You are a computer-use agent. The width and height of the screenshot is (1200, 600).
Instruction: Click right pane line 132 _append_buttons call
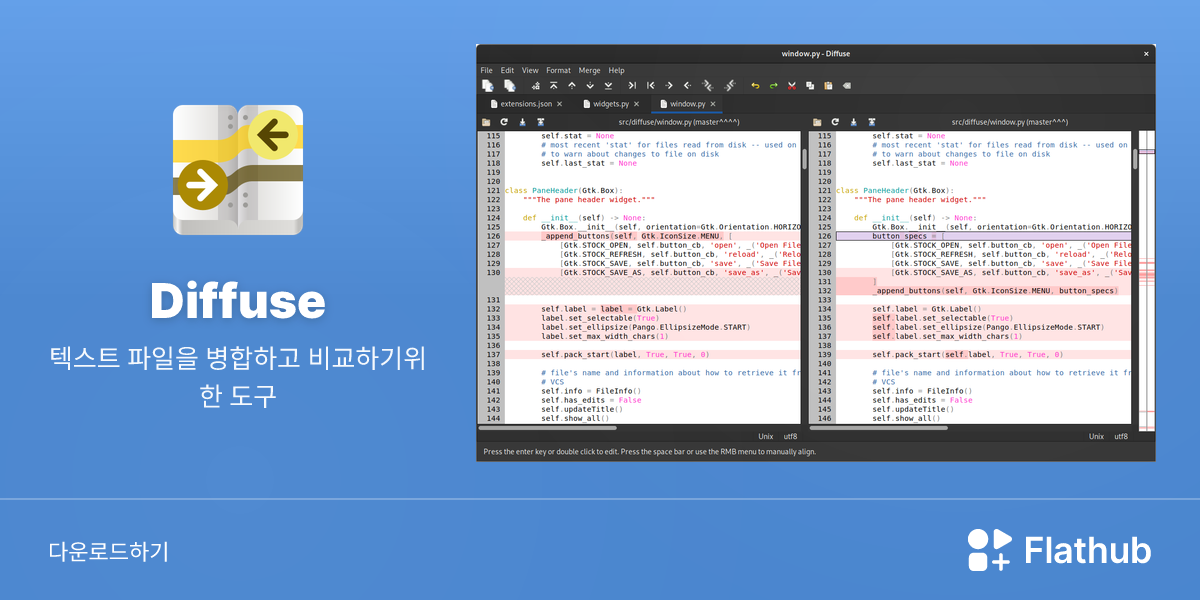click(x=994, y=291)
